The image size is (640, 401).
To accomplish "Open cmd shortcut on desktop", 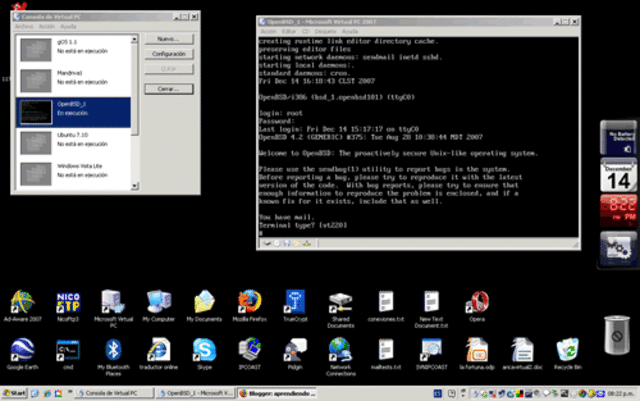I will pyautogui.click(x=68, y=354).
